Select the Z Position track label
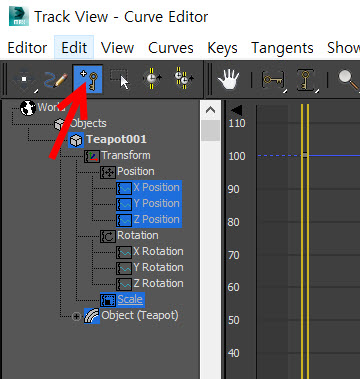The height and width of the screenshot is (379, 360). click(156, 219)
